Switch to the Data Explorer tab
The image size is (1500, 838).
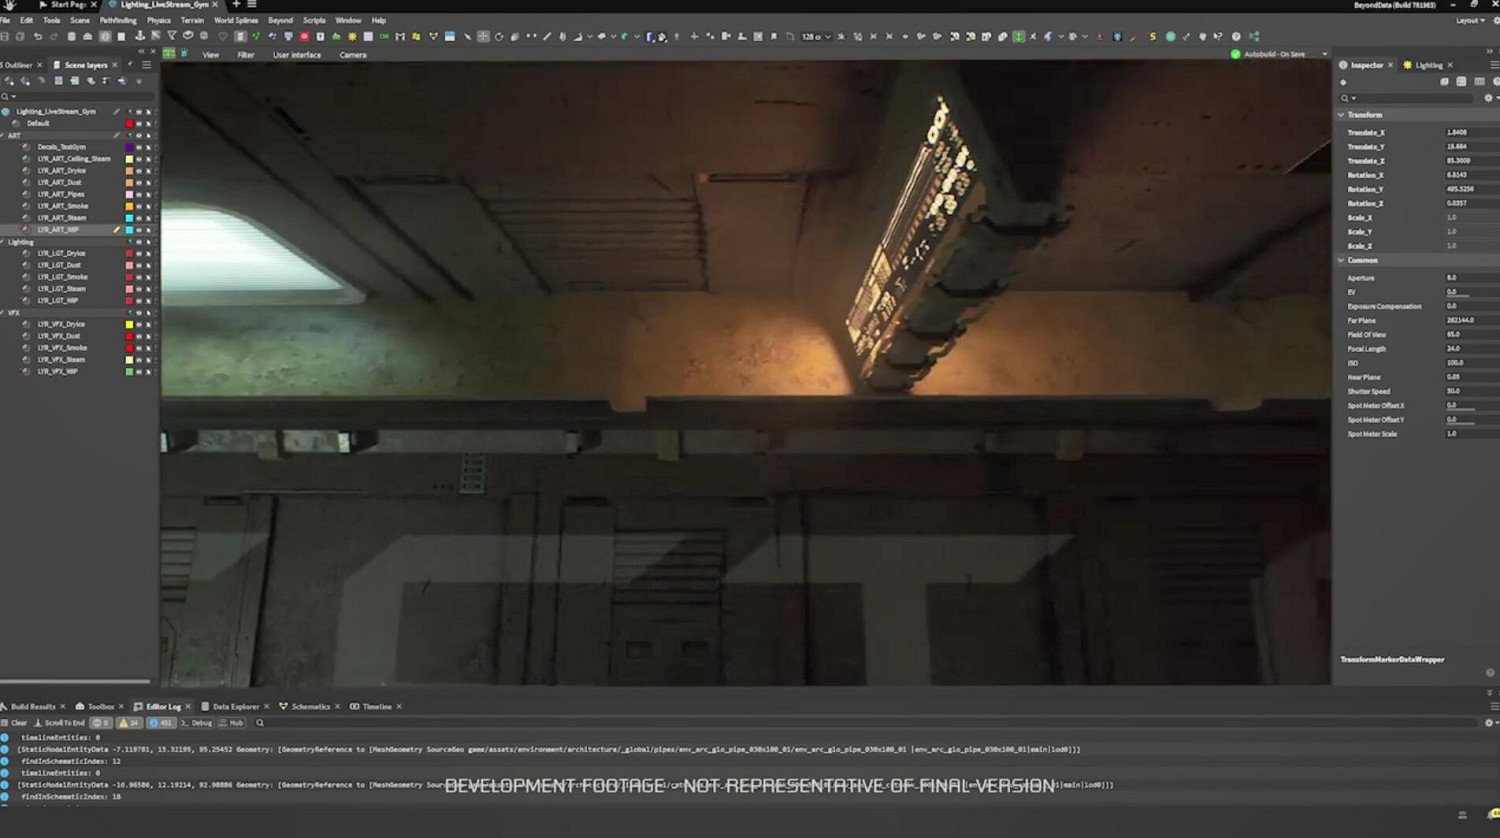tap(235, 707)
